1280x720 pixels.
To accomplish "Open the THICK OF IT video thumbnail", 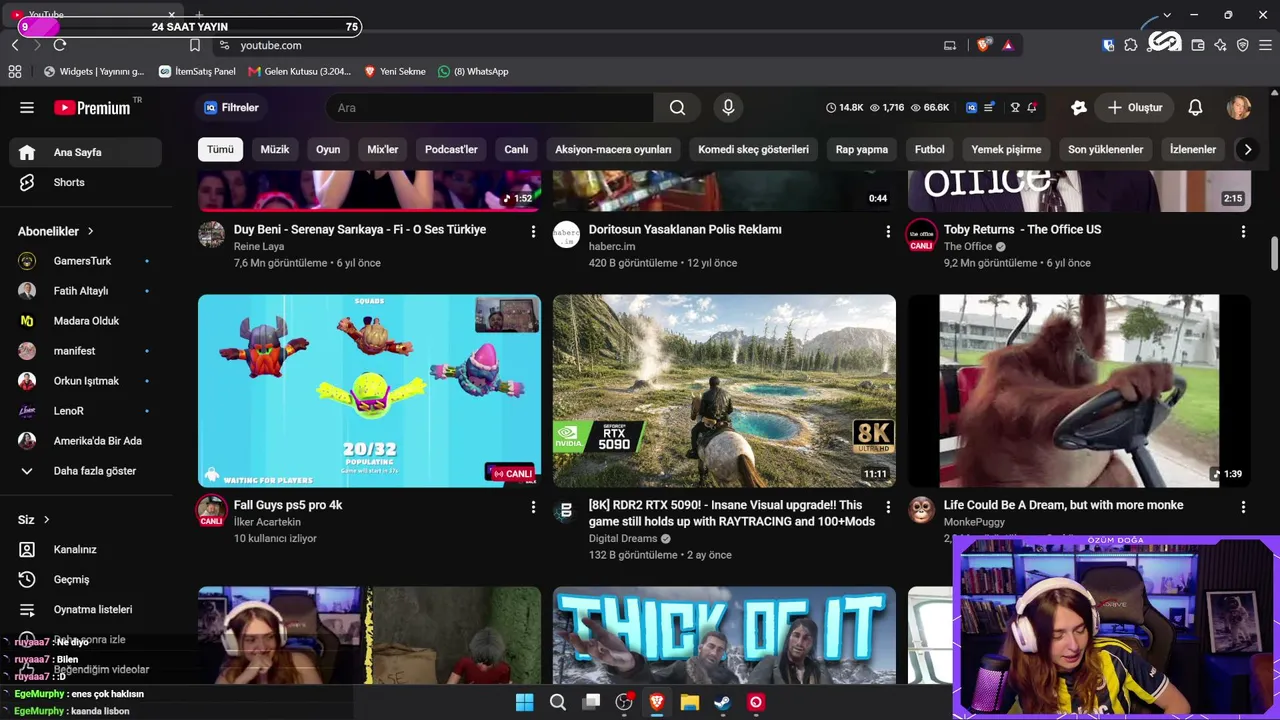I will click(x=724, y=635).
